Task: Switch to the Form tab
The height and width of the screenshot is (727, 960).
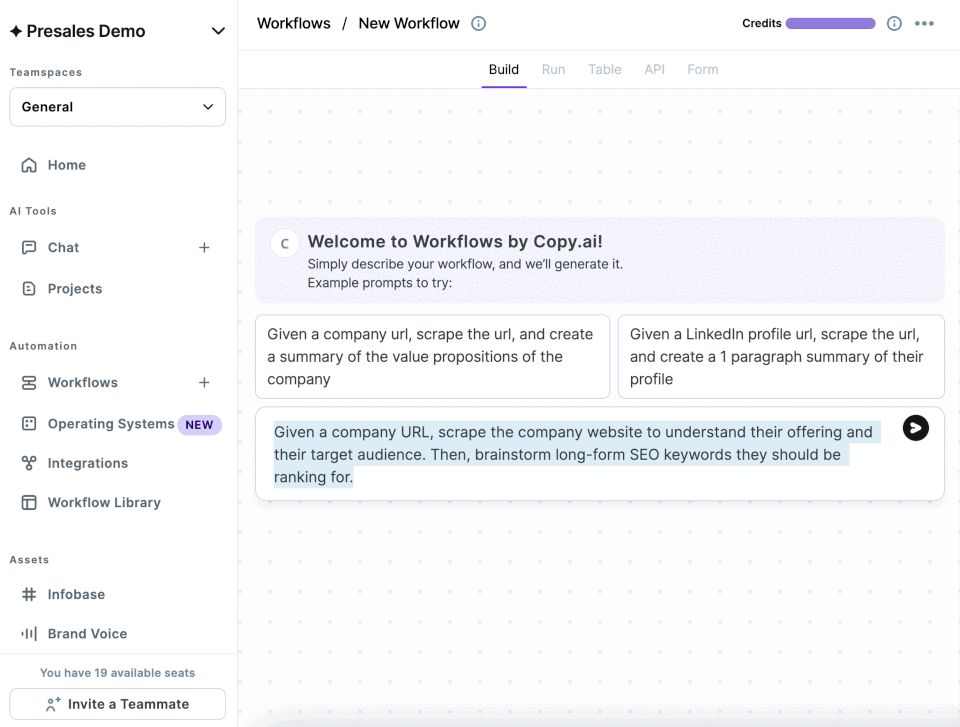Action: click(703, 70)
